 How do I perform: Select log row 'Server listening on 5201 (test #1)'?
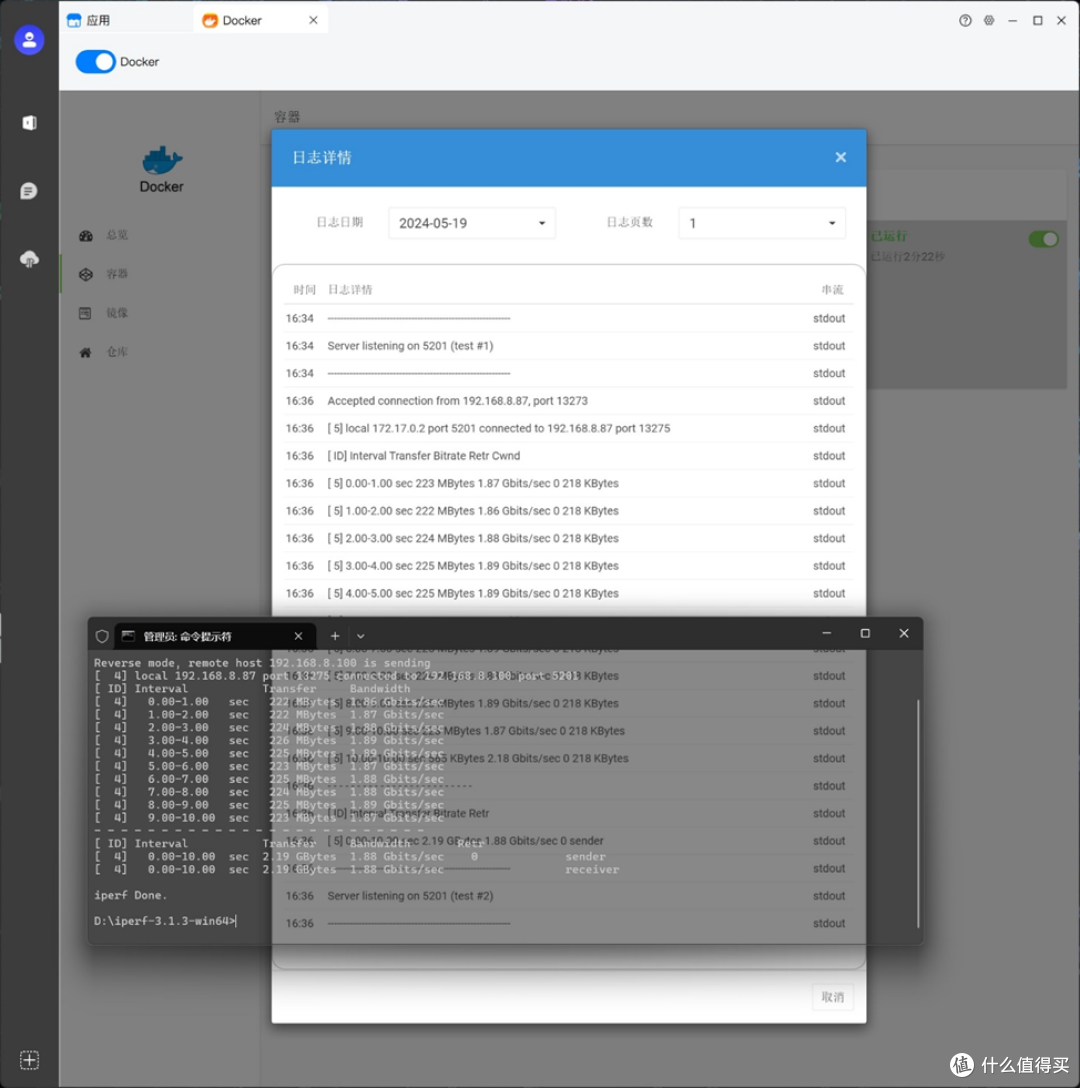[568, 346]
